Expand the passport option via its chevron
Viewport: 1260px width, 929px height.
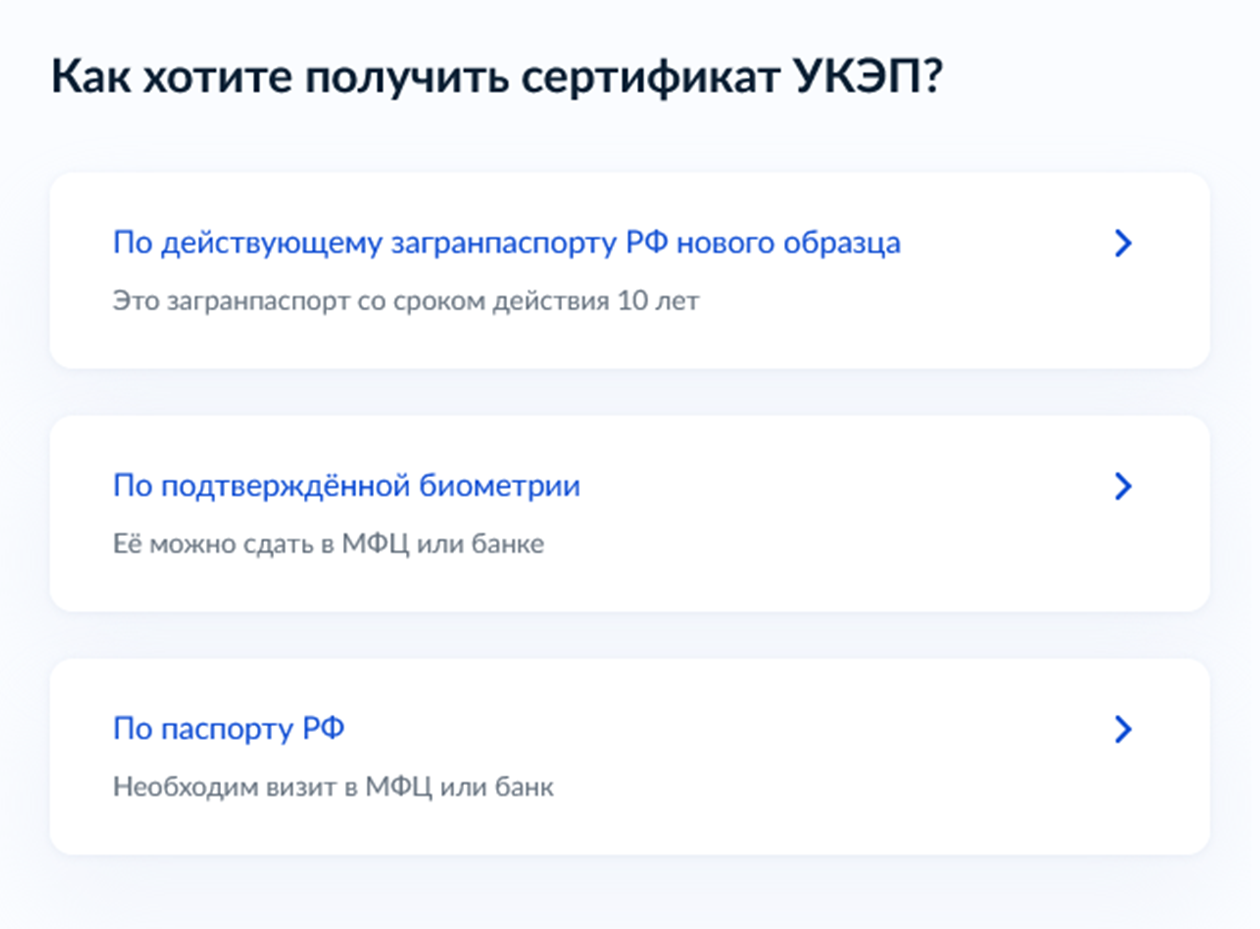click(x=1124, y=728)
